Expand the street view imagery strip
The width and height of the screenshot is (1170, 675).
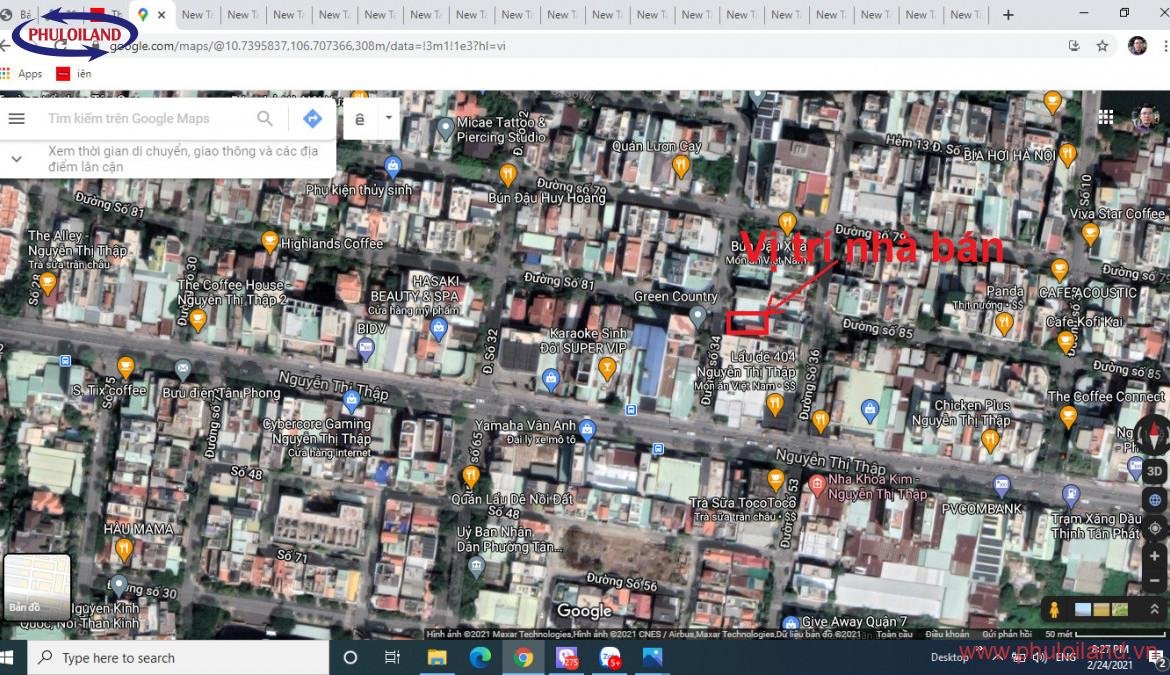[x=1154, y=609]
